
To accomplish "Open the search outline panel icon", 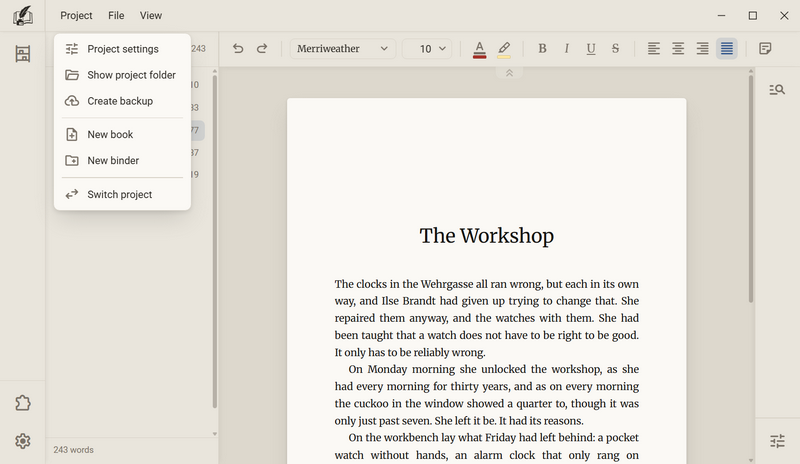I will [x=777, y=90].
